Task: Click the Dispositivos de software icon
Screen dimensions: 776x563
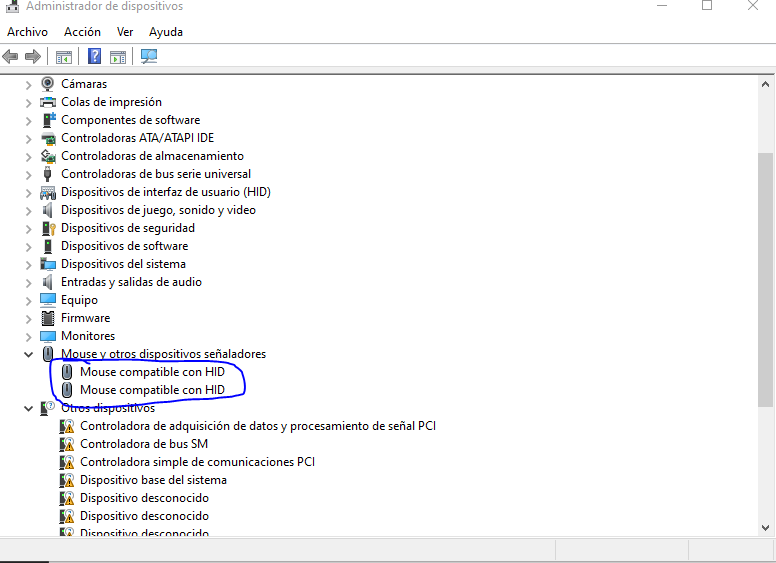Action: point(48,246)
